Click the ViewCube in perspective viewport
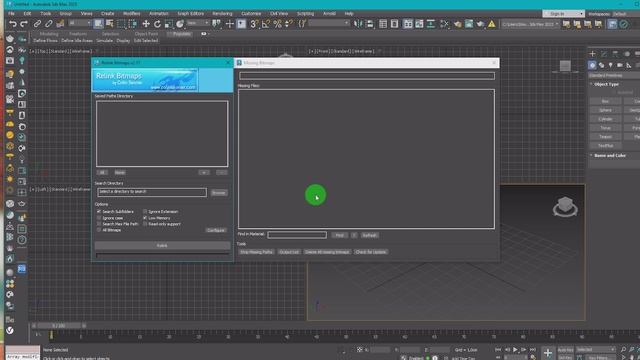 point(565,206)
